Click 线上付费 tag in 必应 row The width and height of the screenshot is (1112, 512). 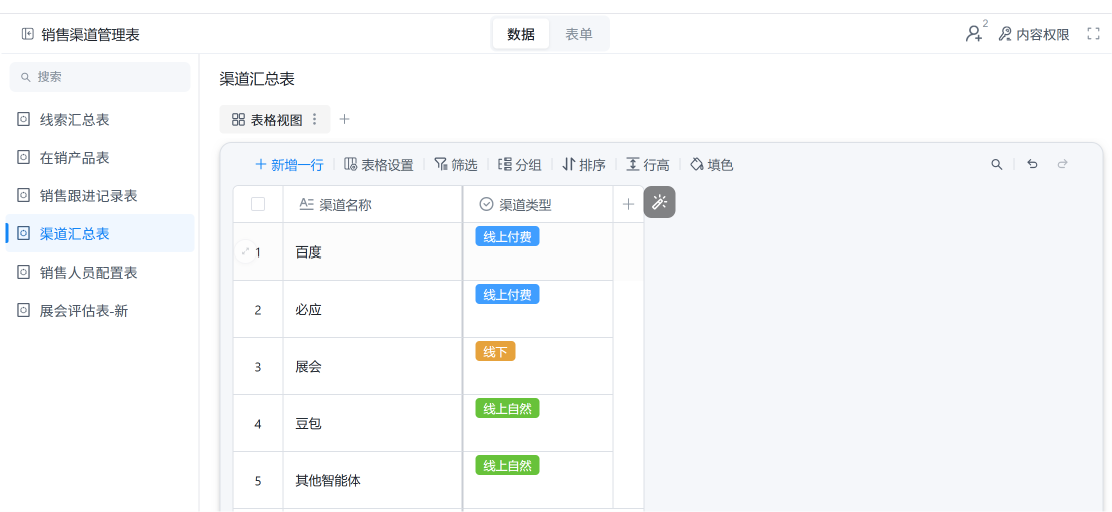(x=507, y=294)
